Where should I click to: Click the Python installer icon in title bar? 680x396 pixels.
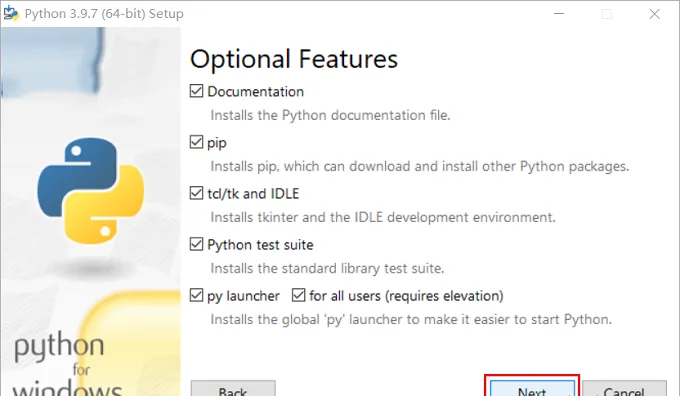pos(11,13)
